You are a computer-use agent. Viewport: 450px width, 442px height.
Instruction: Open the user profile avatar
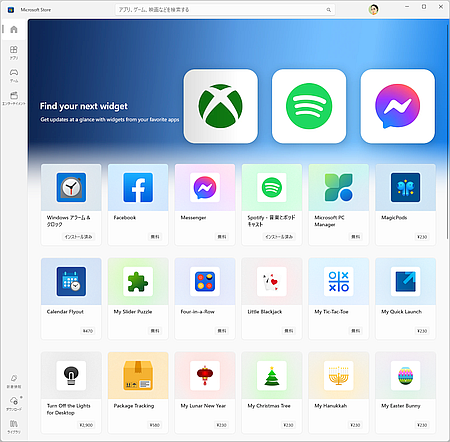374,9
